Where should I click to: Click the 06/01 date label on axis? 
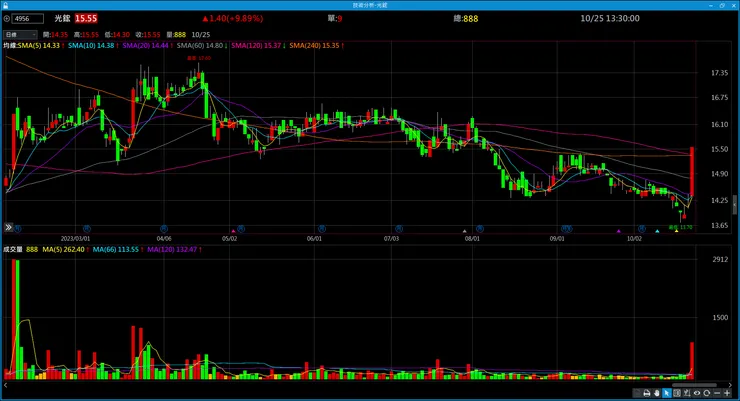[x=314, y=239]
